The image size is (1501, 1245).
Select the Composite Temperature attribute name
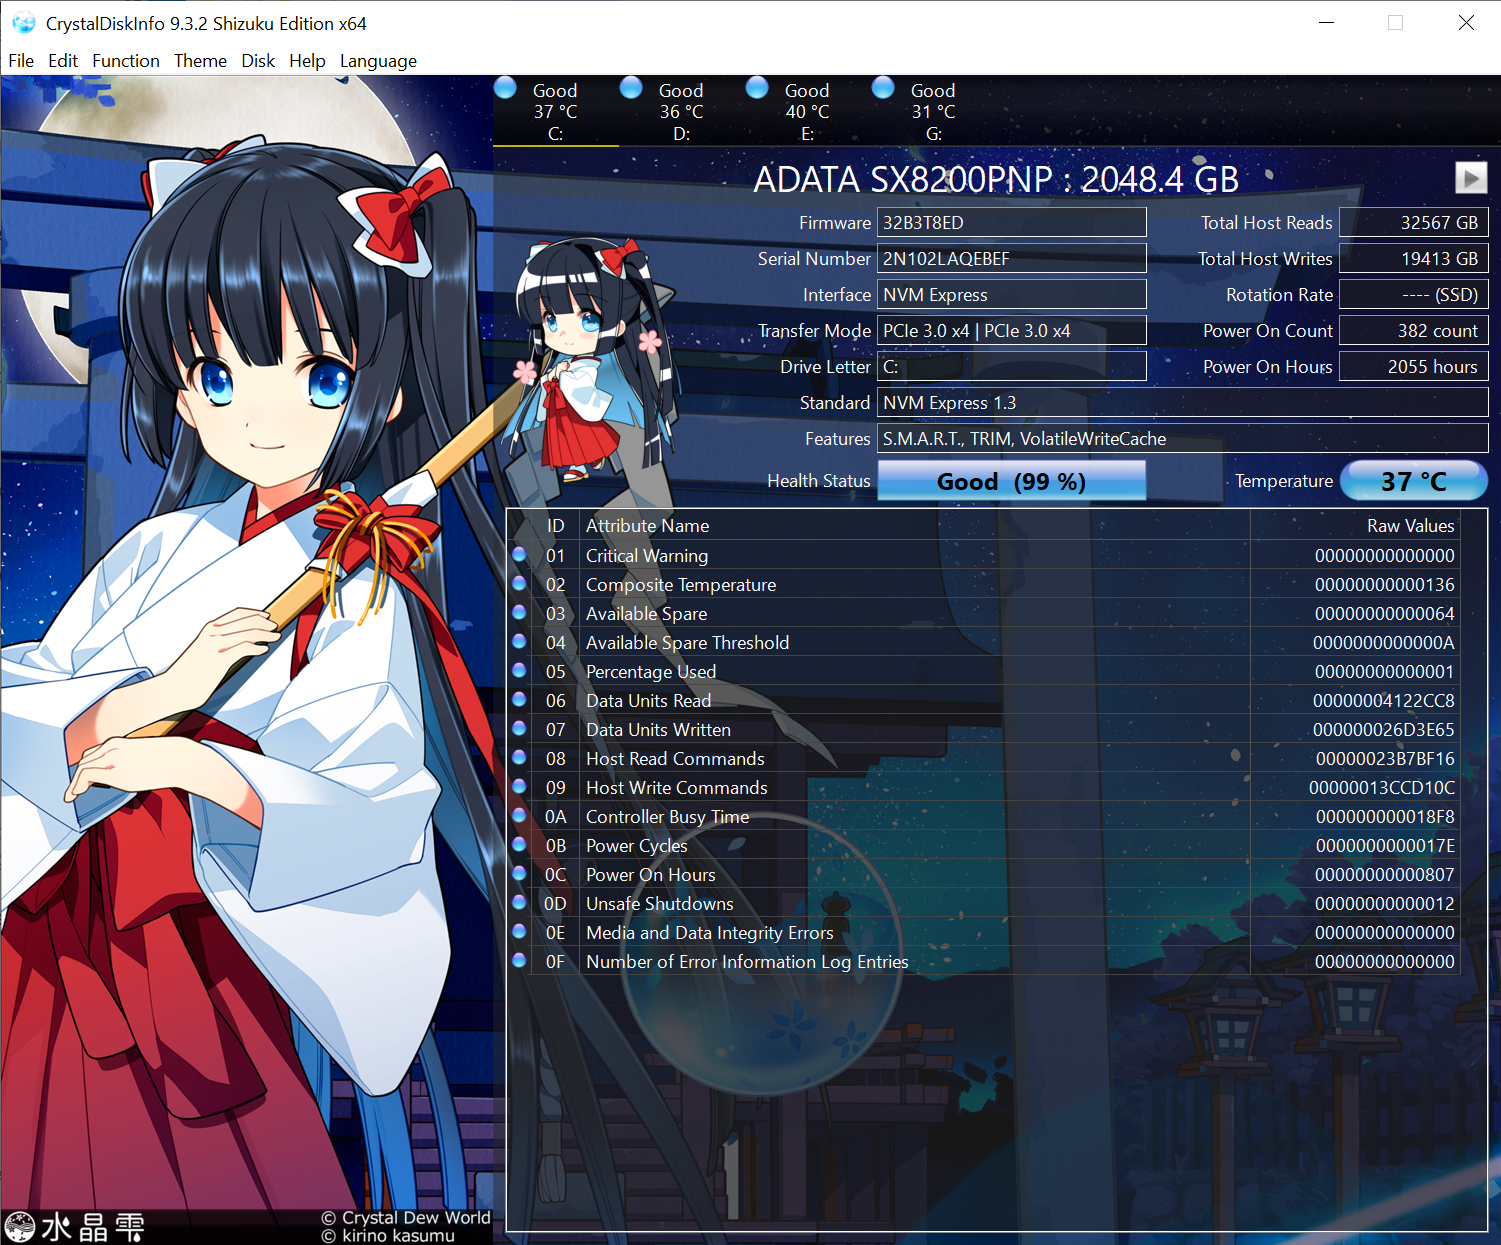(x=681, y=584)
